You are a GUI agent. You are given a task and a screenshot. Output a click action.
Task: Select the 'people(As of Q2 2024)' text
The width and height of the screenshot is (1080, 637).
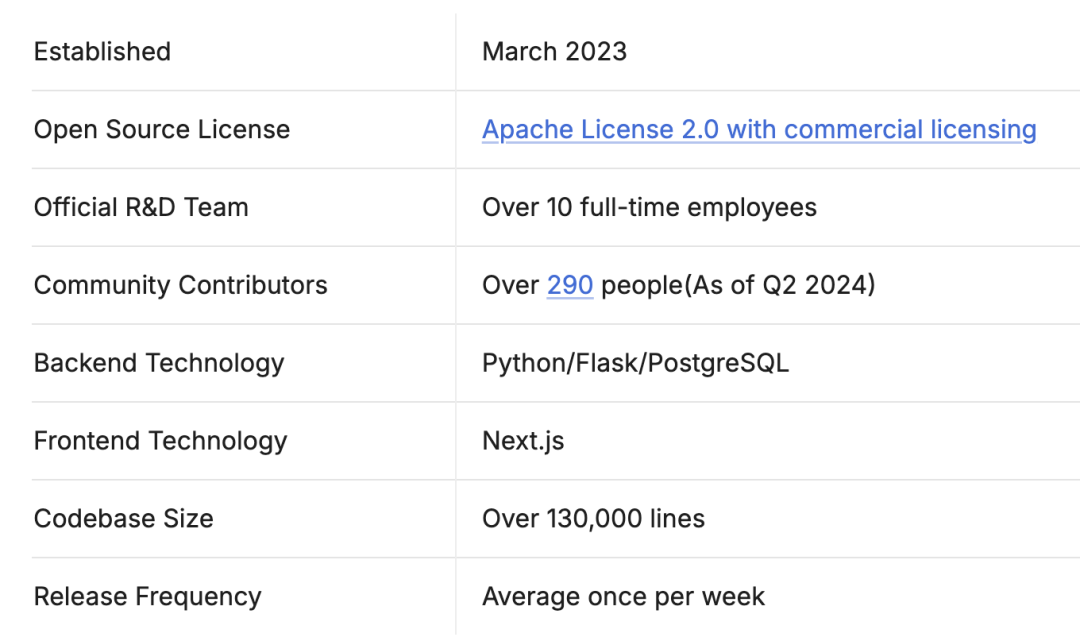738,285
